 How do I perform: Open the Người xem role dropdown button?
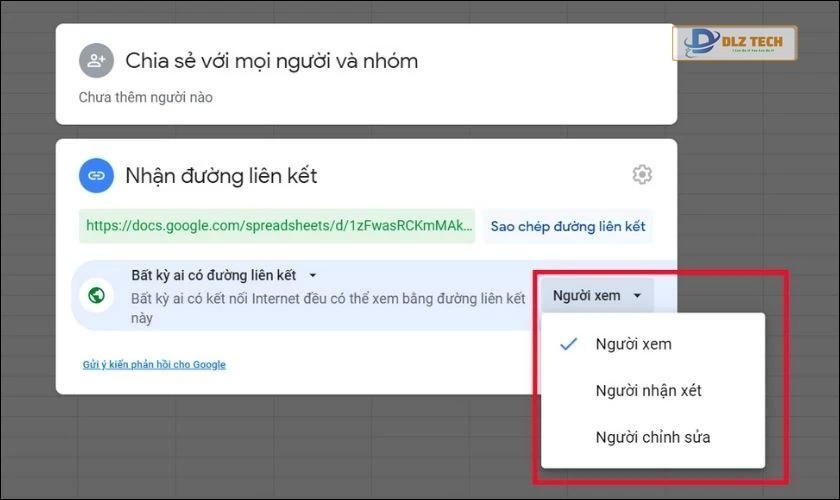click(x=597, y=295)
